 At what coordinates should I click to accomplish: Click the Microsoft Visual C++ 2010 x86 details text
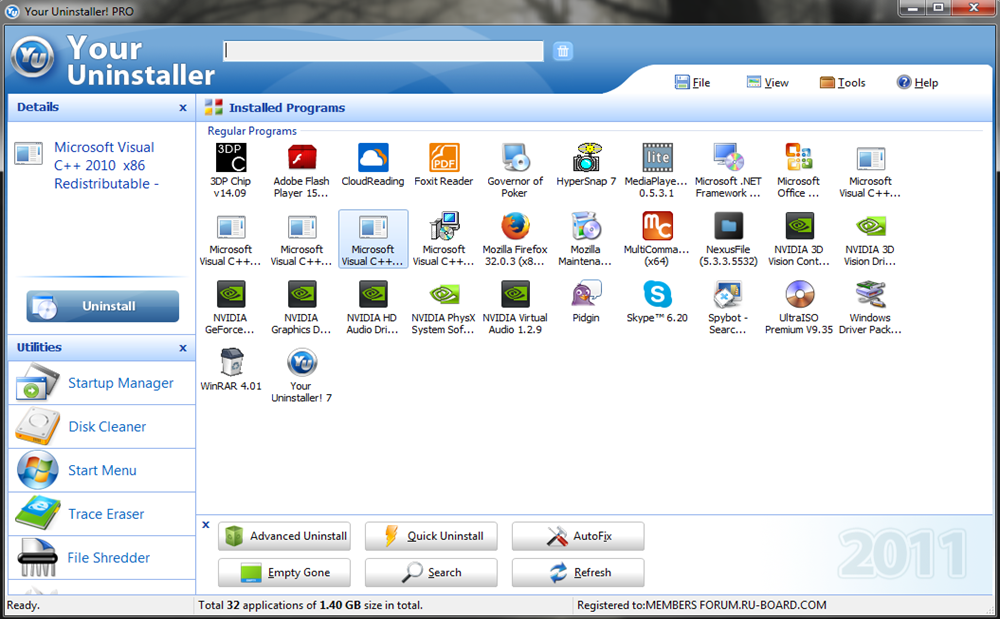click(x=105, y=165)
